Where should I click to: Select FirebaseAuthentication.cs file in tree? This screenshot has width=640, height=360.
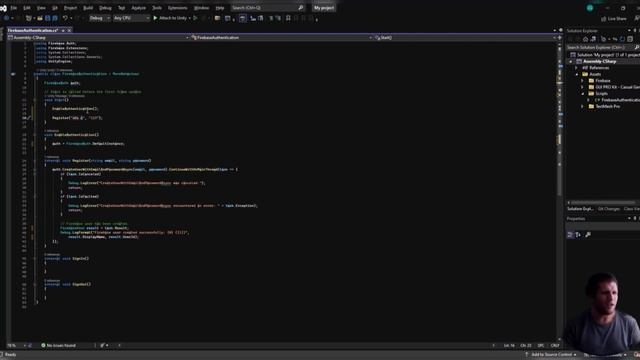[x=618, y=100]
